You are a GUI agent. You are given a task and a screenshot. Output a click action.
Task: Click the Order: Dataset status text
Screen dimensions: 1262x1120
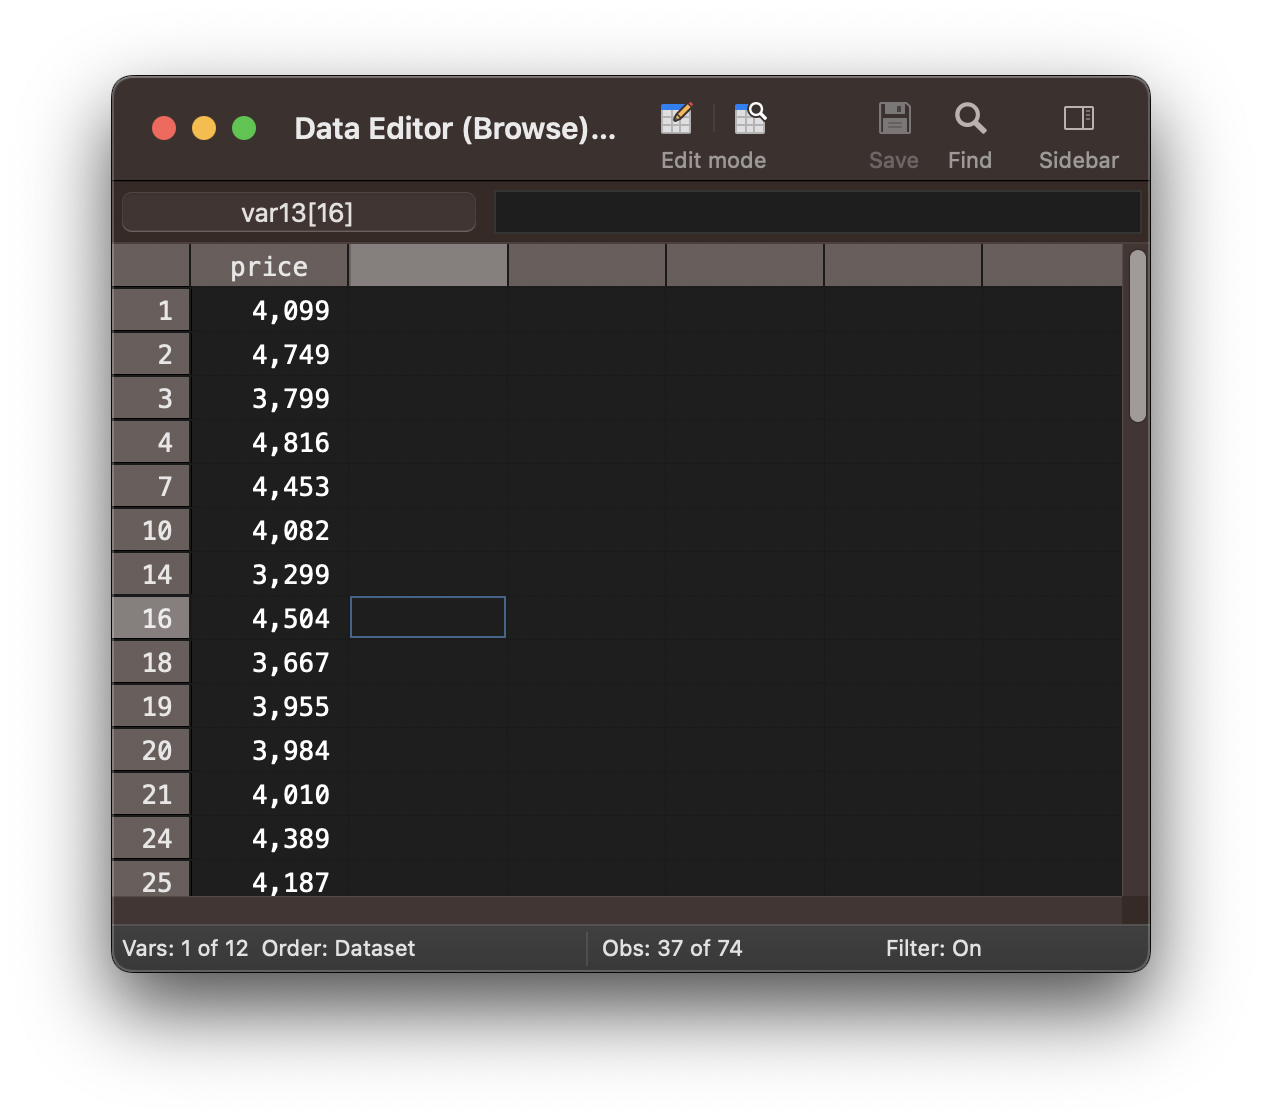coord(338,948)
